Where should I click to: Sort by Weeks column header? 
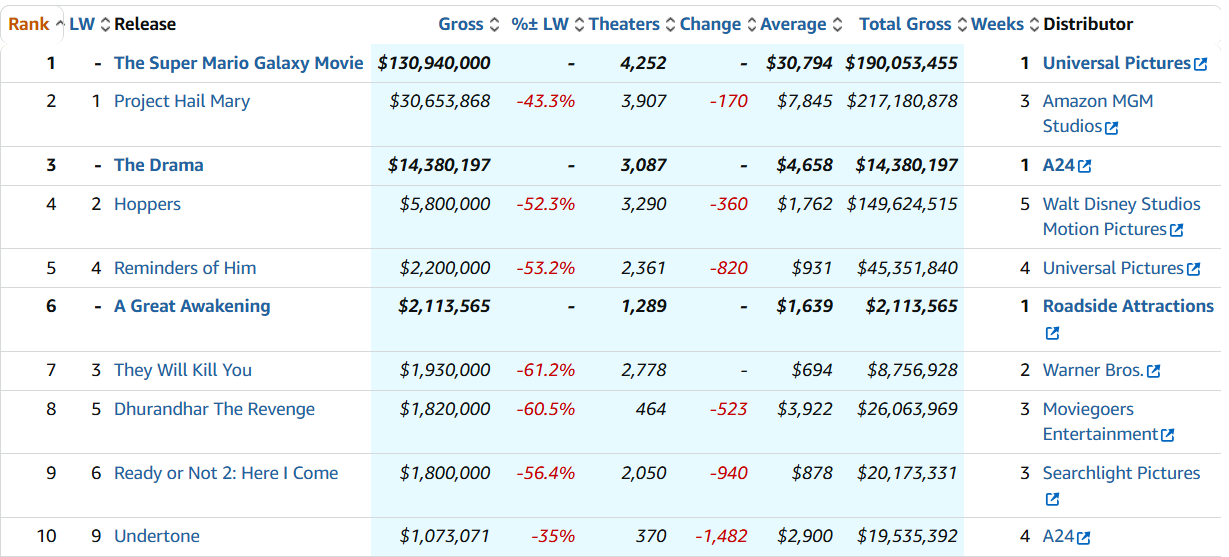997,24
